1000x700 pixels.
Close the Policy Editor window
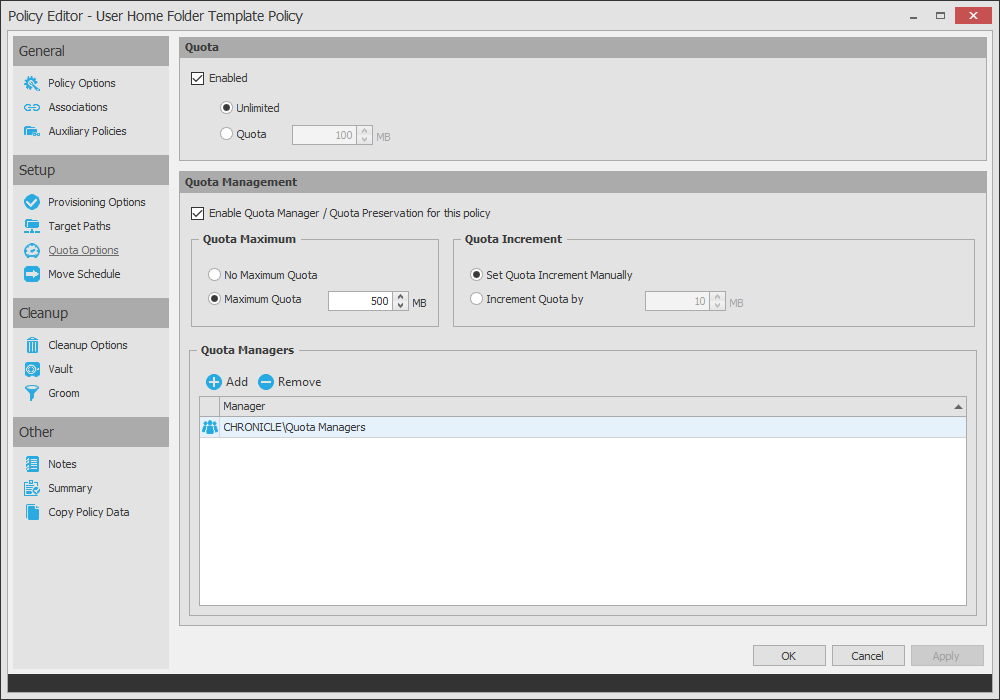point(973,16)
